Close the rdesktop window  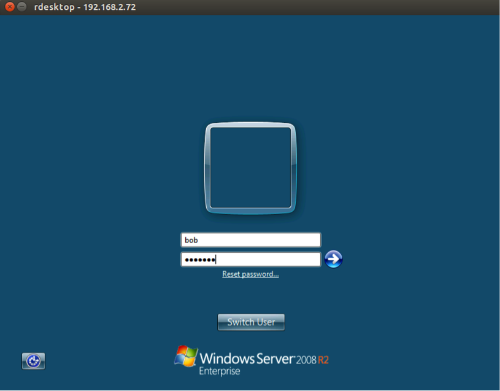tap(10, 7)
